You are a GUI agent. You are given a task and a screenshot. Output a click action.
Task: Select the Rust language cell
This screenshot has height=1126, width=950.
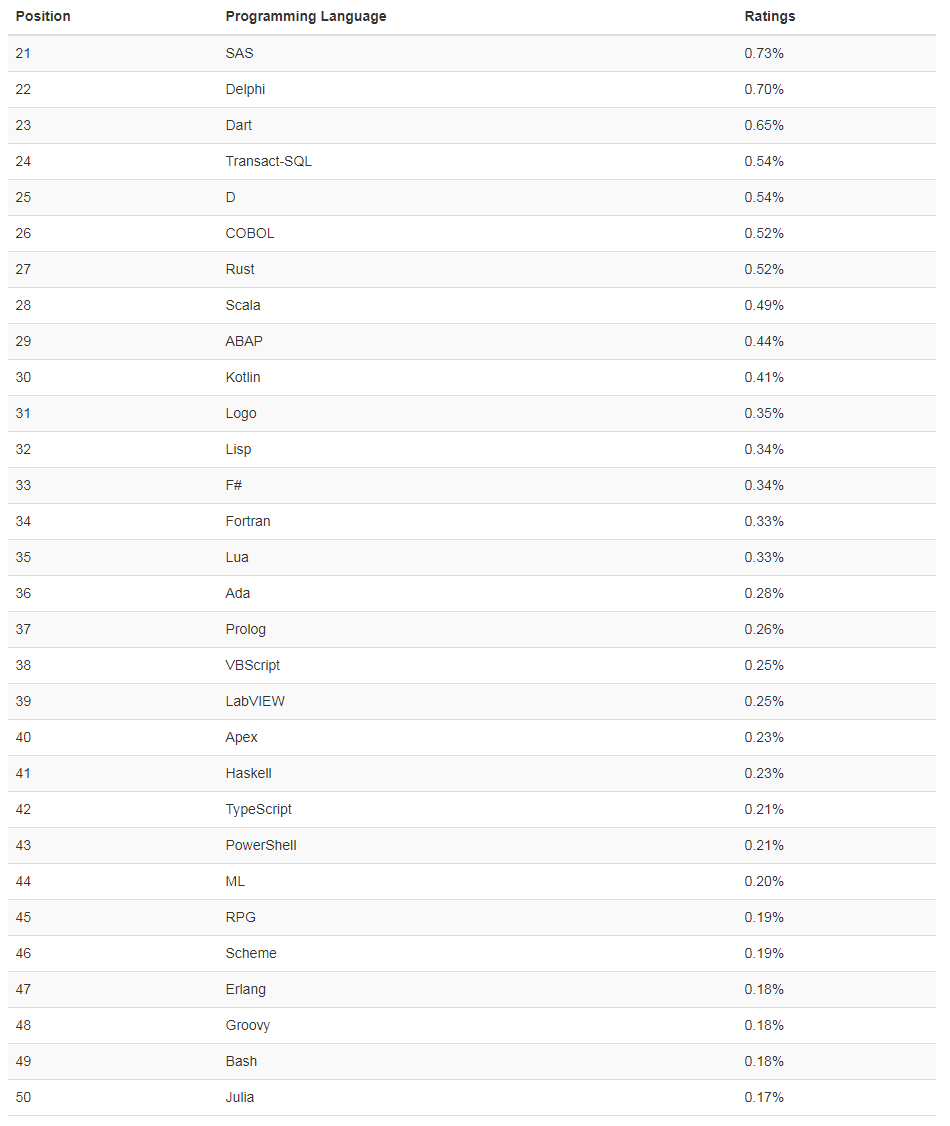(x=240, y=269)
